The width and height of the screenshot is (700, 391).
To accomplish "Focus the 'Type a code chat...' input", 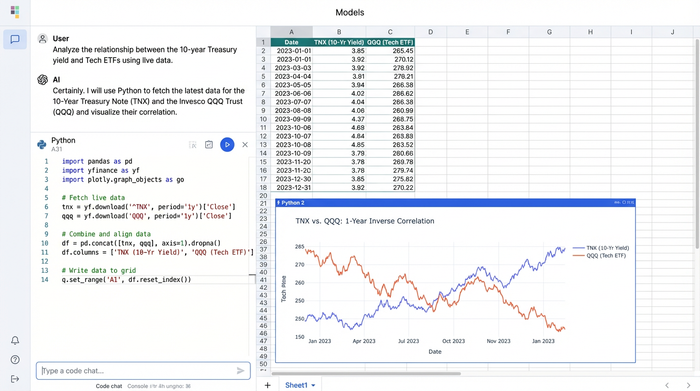I will coord(143,370).
